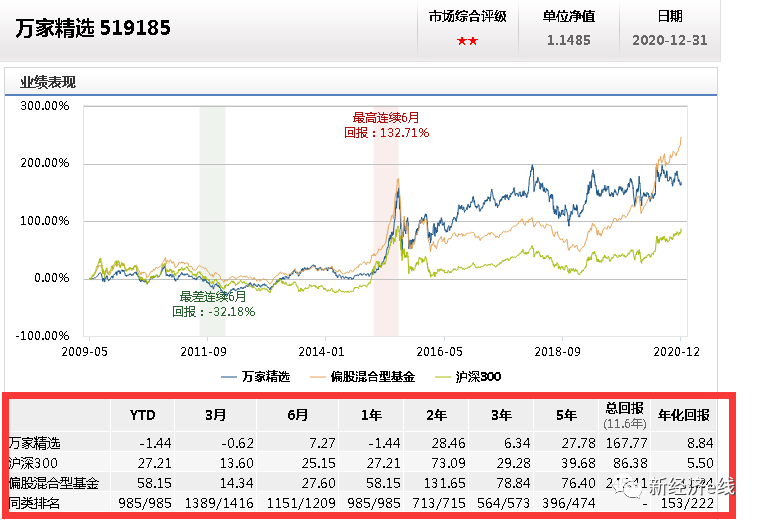Click the 2年 column header
The width and height of the screenshot is (760, 520).
pyautogui.click(x=436, y=416)
